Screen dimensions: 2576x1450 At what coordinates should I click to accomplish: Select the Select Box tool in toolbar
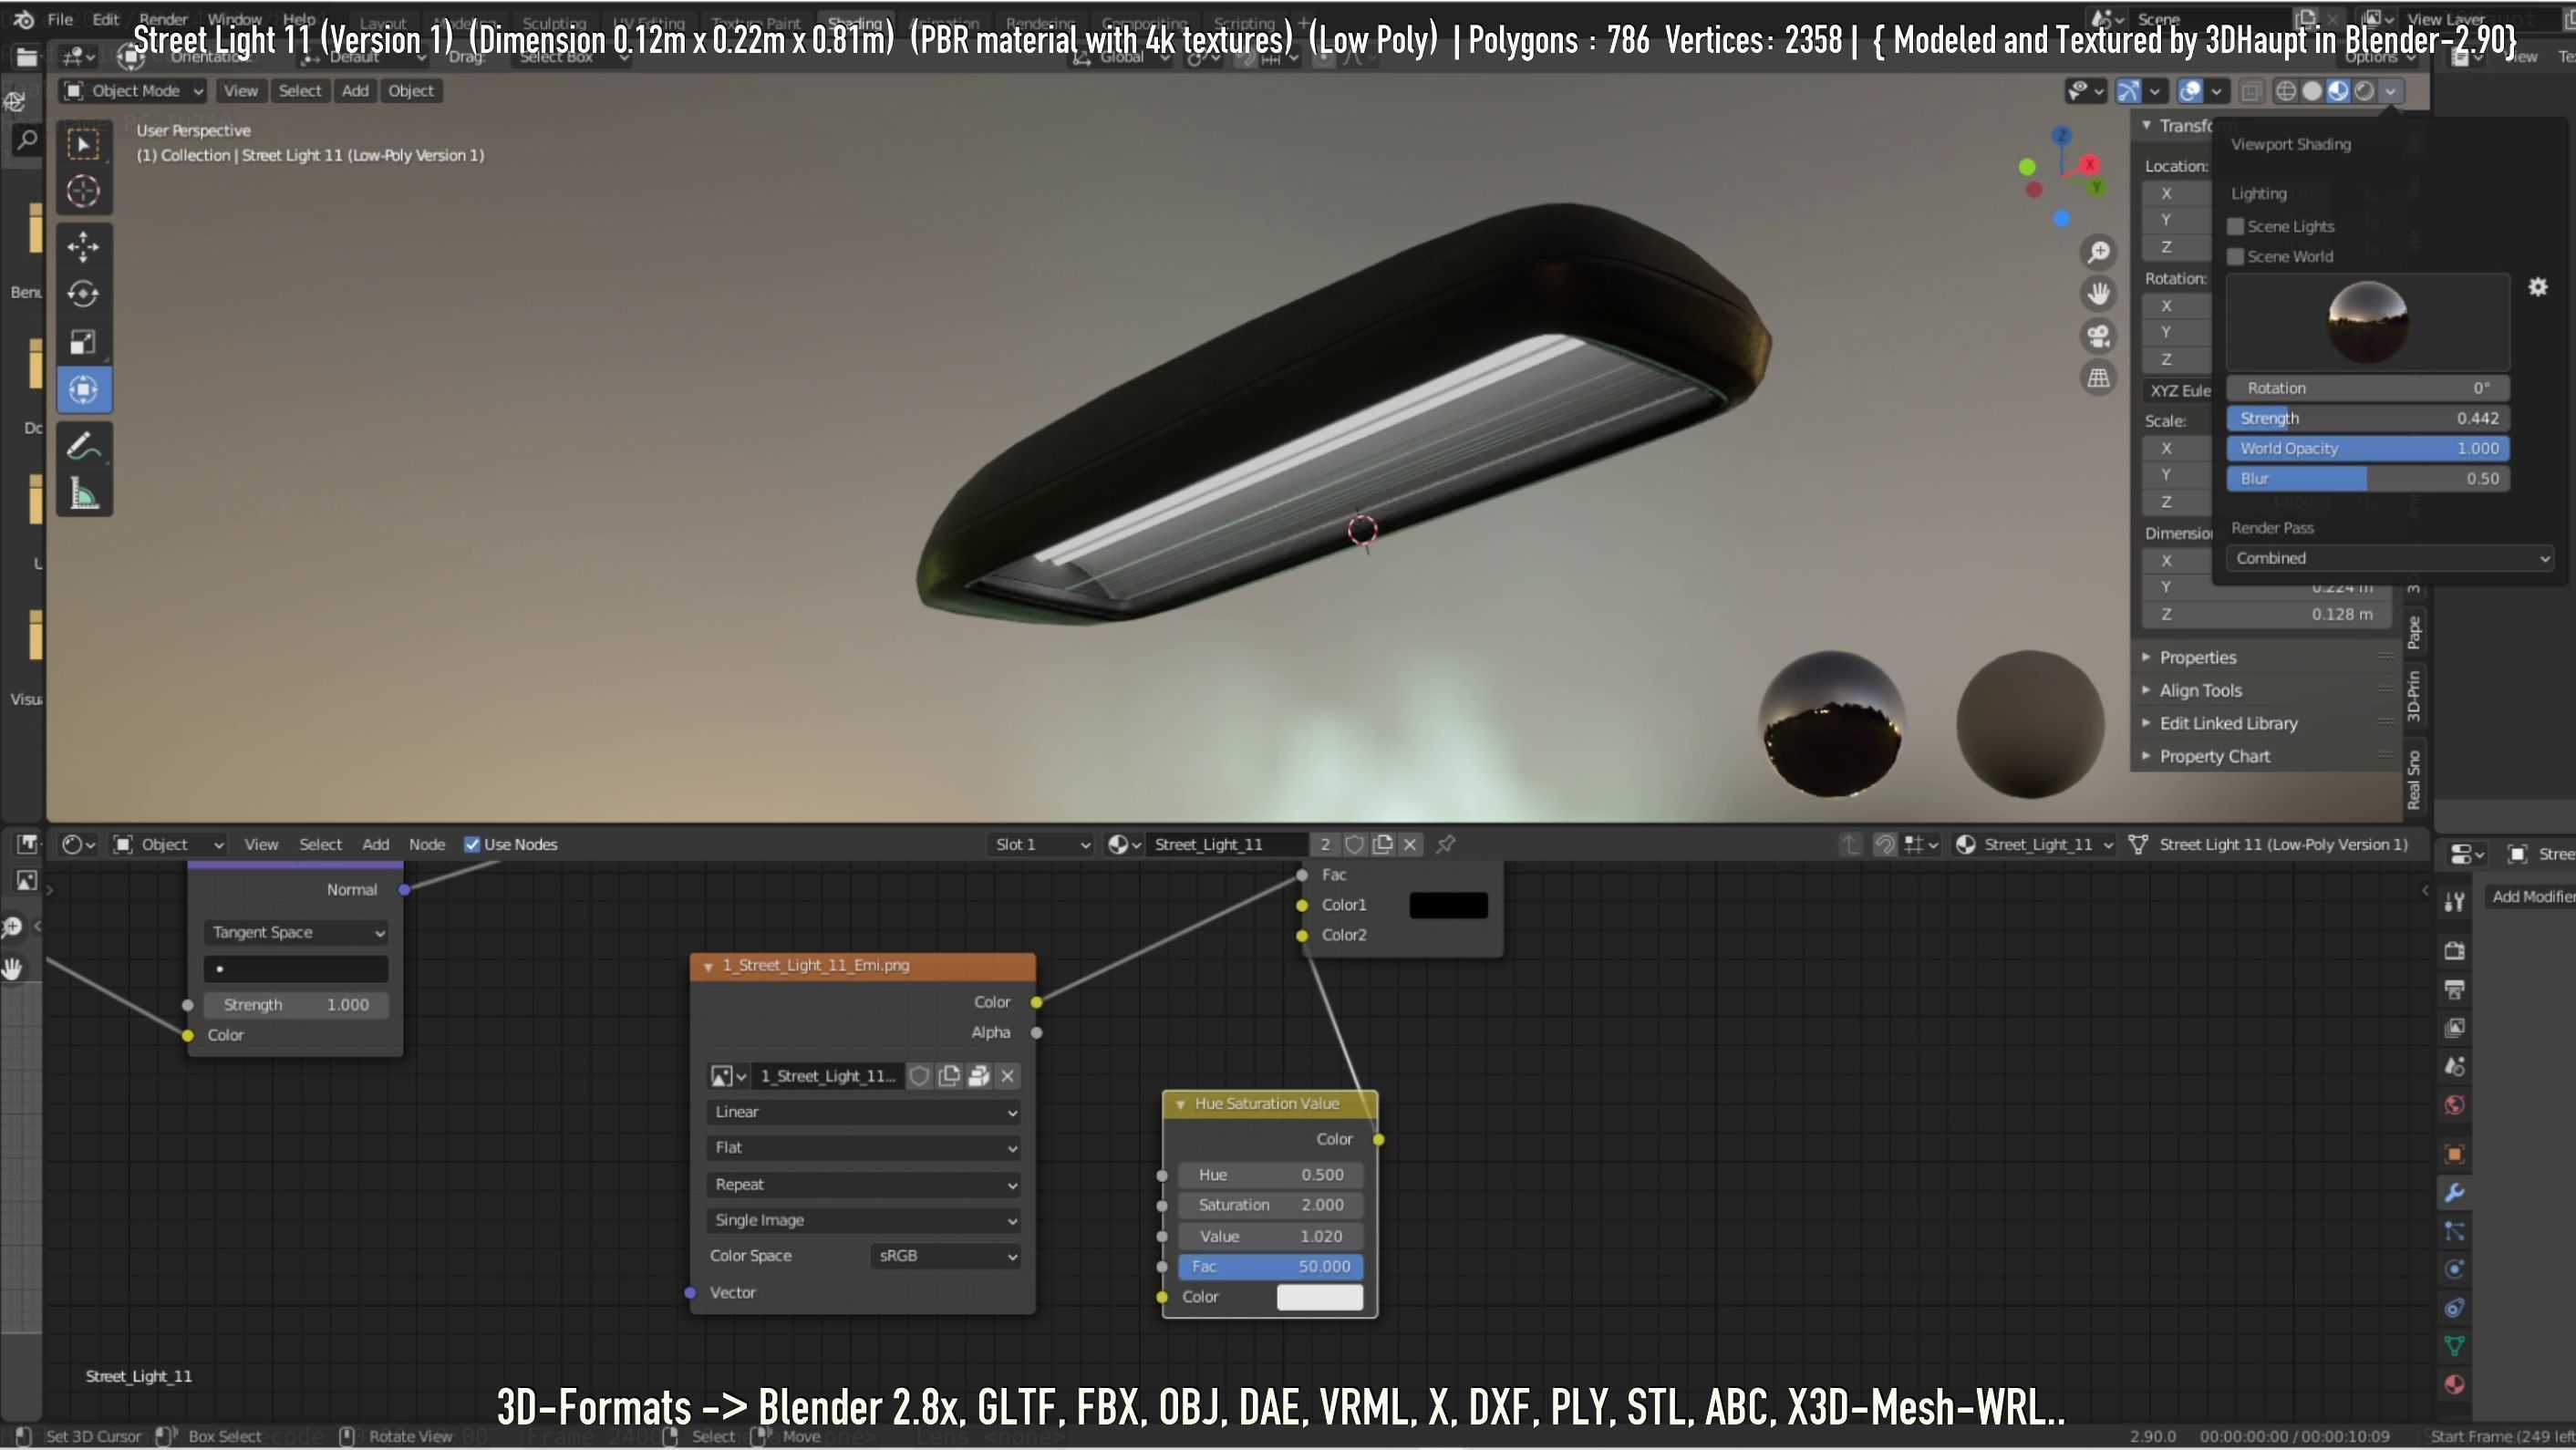[x=84, y=145]
